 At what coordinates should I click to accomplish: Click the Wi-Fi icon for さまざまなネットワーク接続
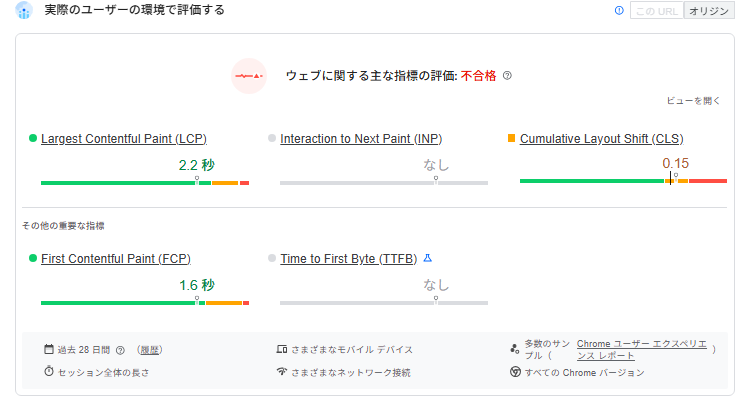282,371
